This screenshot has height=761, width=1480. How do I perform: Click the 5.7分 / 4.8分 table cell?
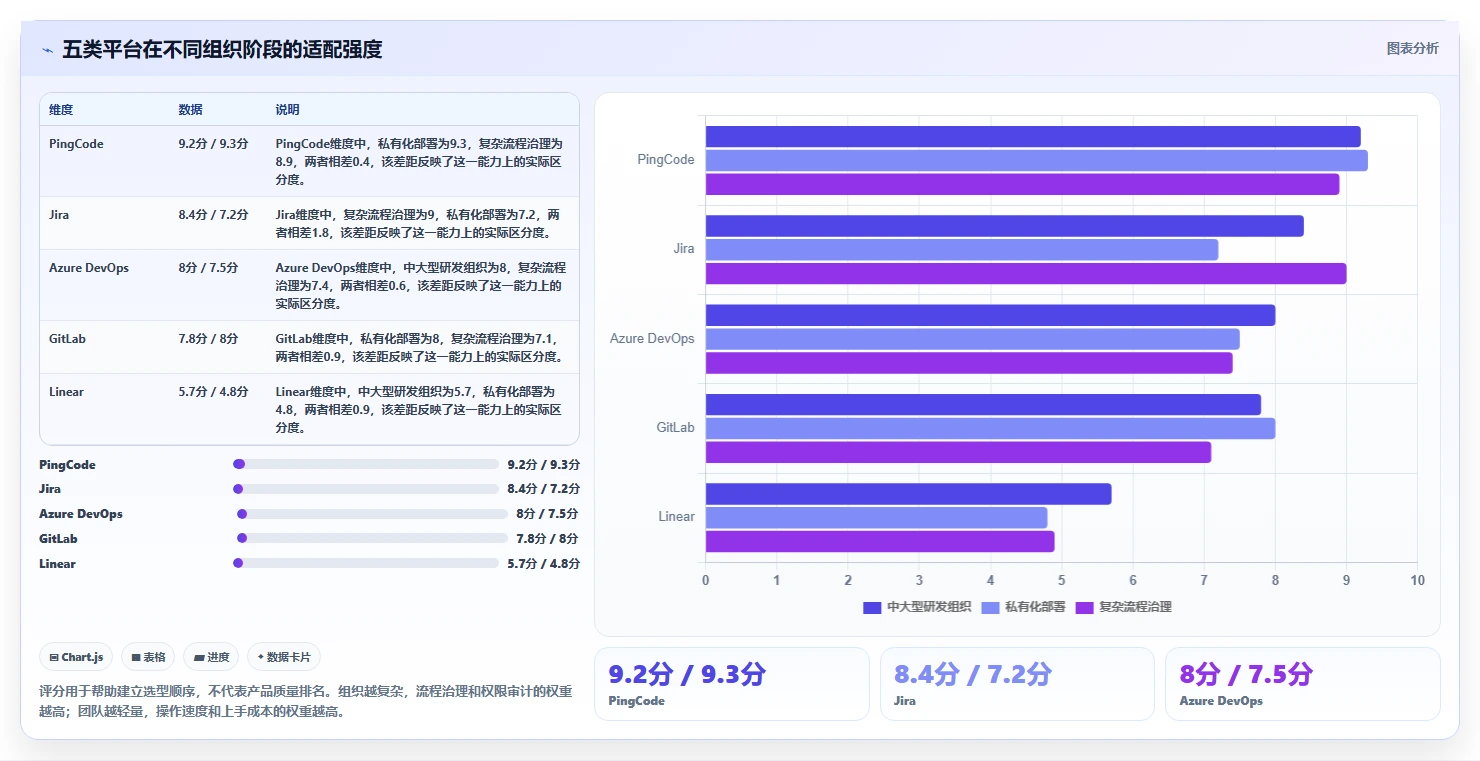(213, 392)
